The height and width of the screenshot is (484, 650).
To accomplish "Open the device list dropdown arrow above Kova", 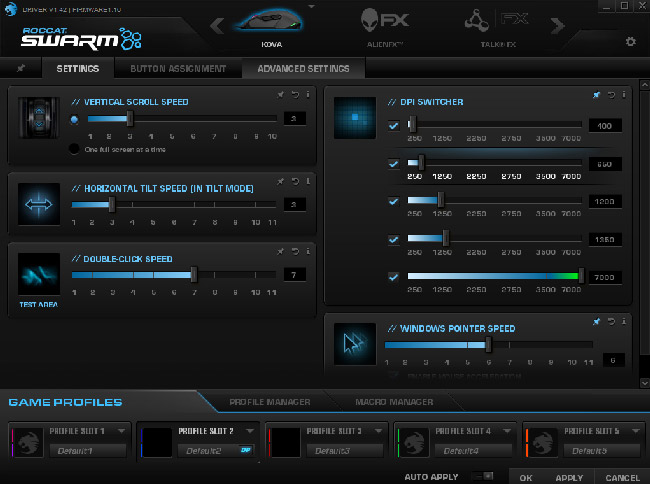I will [312, 6].
